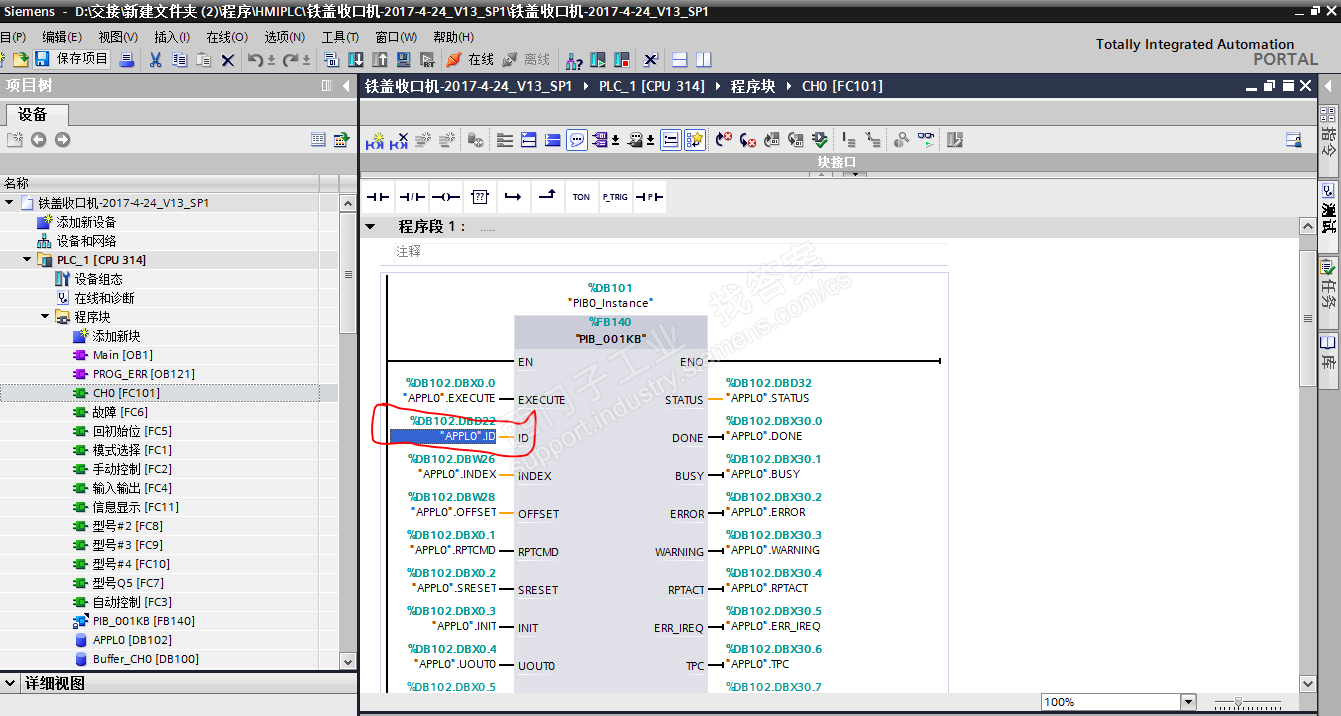
Task: Insert TON timer from favorites
Action: pos(581,197)
